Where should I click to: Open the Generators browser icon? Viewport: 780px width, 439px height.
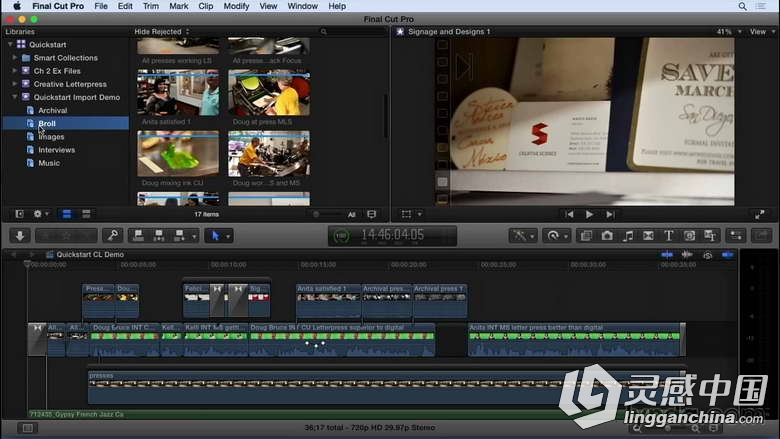coord(689,236)
